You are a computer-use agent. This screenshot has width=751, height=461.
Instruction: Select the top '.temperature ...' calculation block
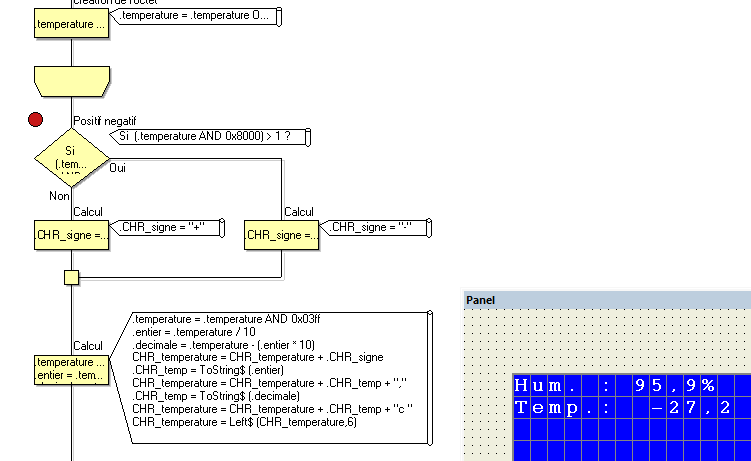point(71,23)
